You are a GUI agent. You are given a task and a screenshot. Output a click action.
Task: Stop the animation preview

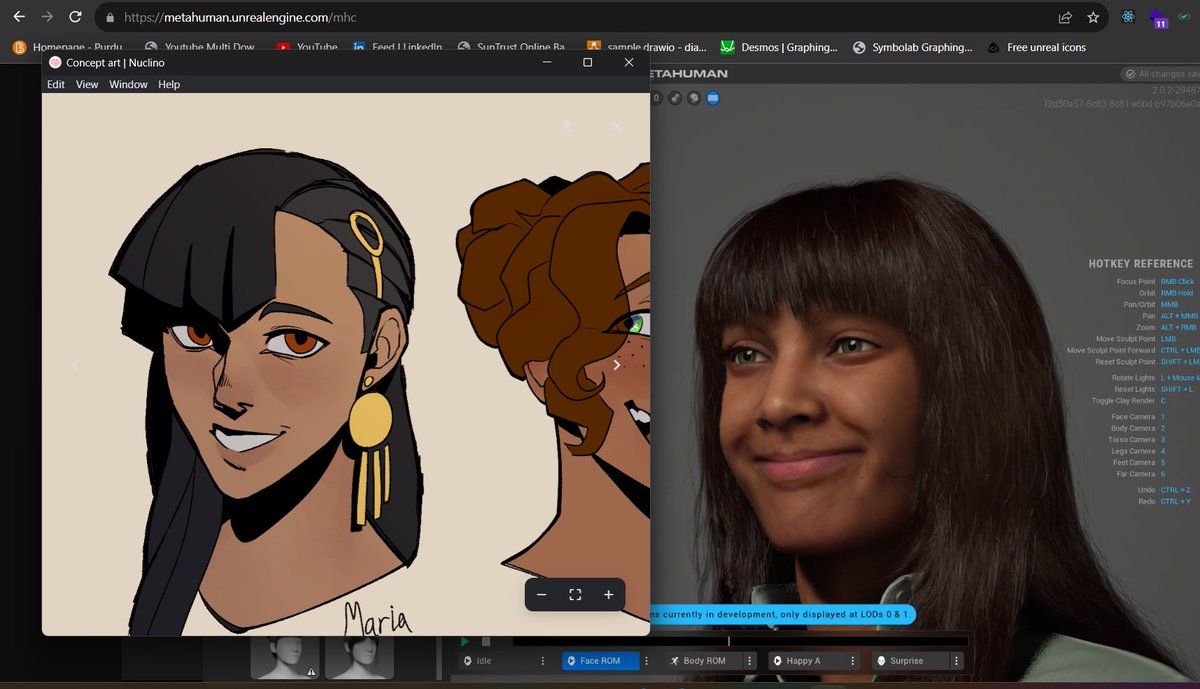486,641
